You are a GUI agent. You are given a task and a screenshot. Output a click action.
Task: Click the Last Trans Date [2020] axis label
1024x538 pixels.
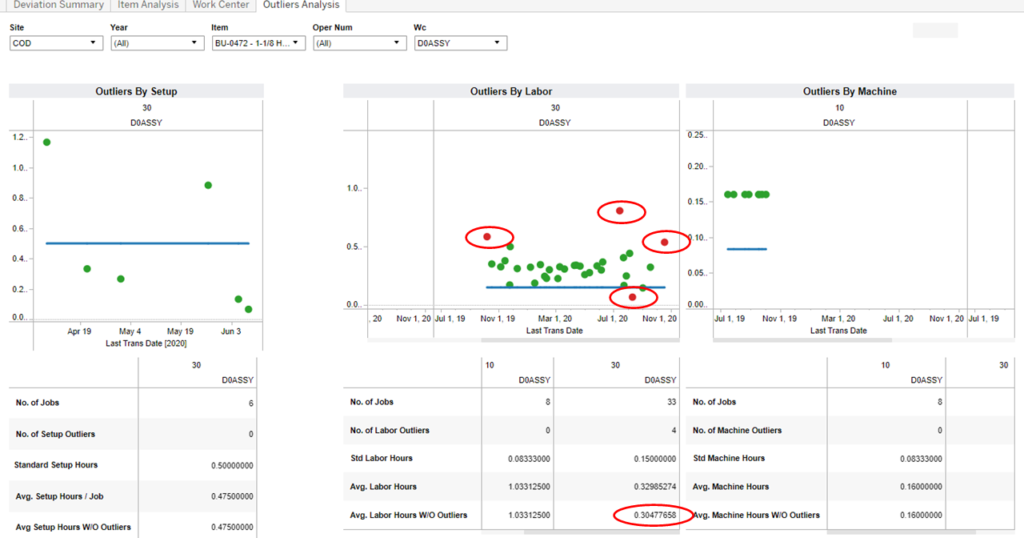pyautogui.click(x=146, y=343)
